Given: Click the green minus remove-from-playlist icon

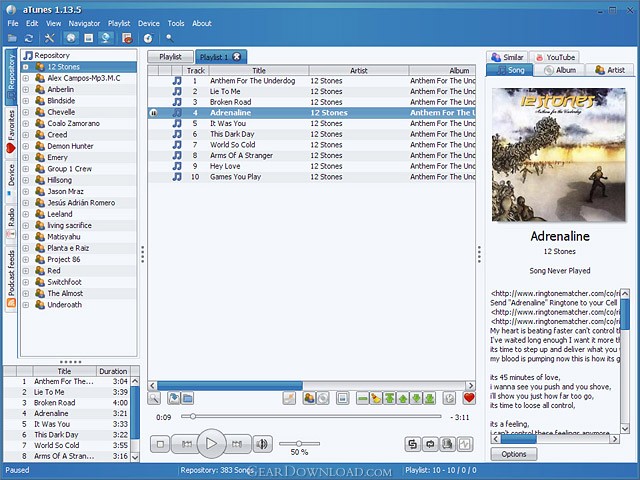Looking at the screenshot, I should tap(362, 398).
